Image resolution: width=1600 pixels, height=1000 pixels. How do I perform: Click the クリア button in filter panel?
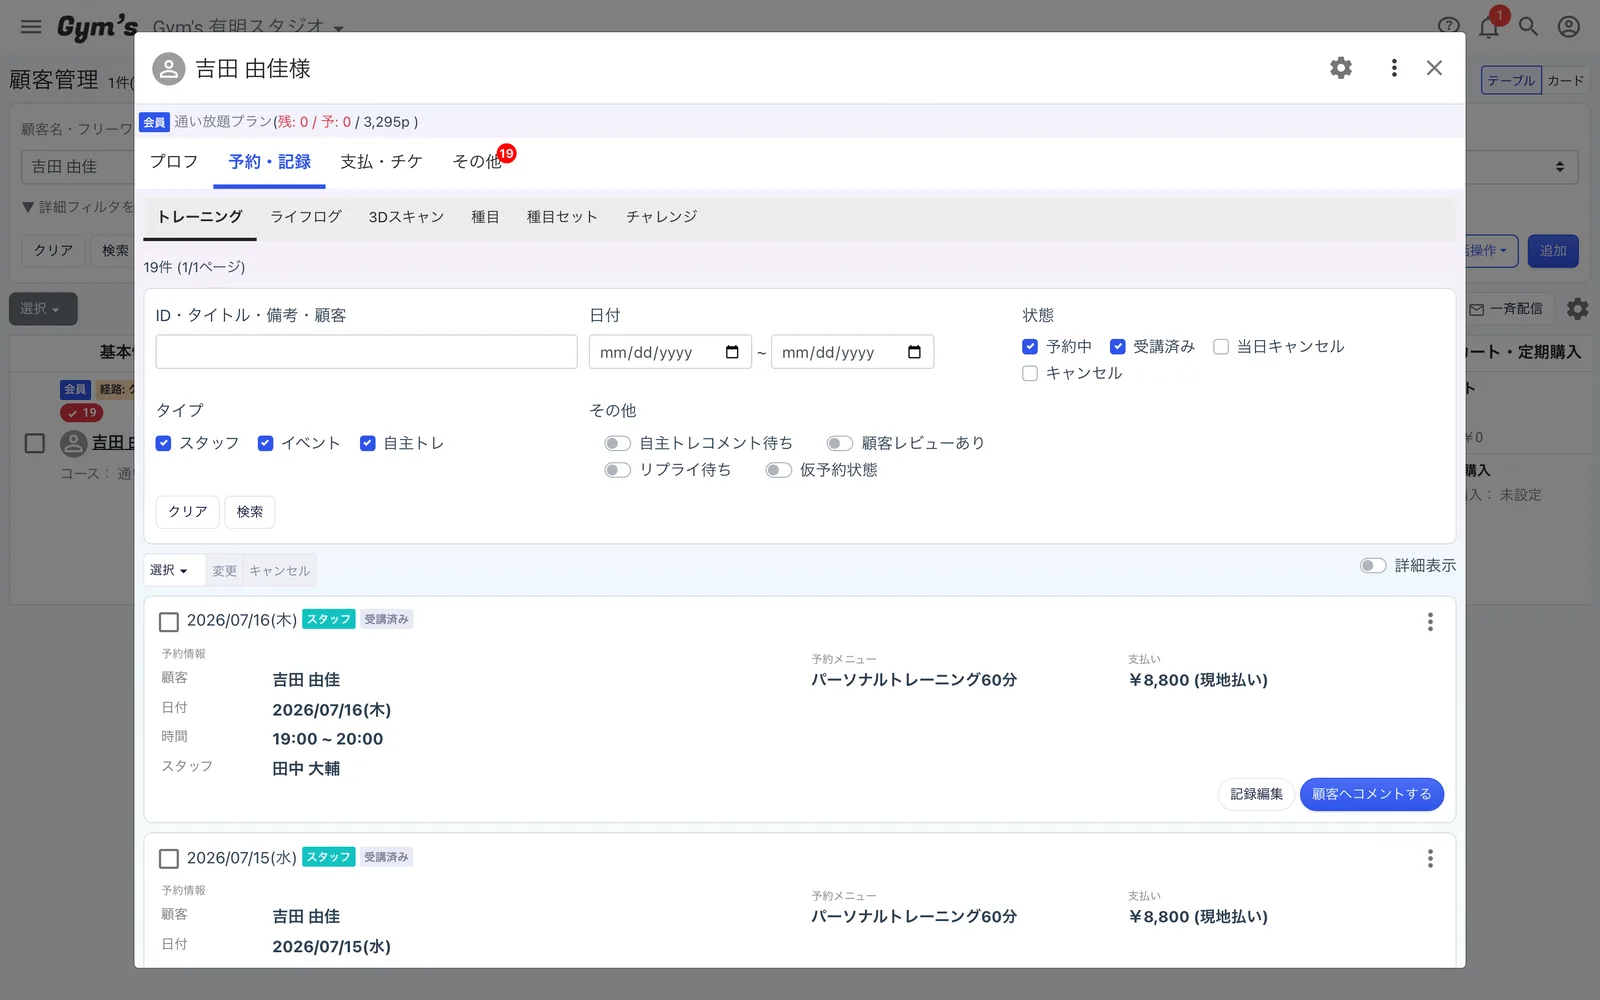click(x=188, y=512)
